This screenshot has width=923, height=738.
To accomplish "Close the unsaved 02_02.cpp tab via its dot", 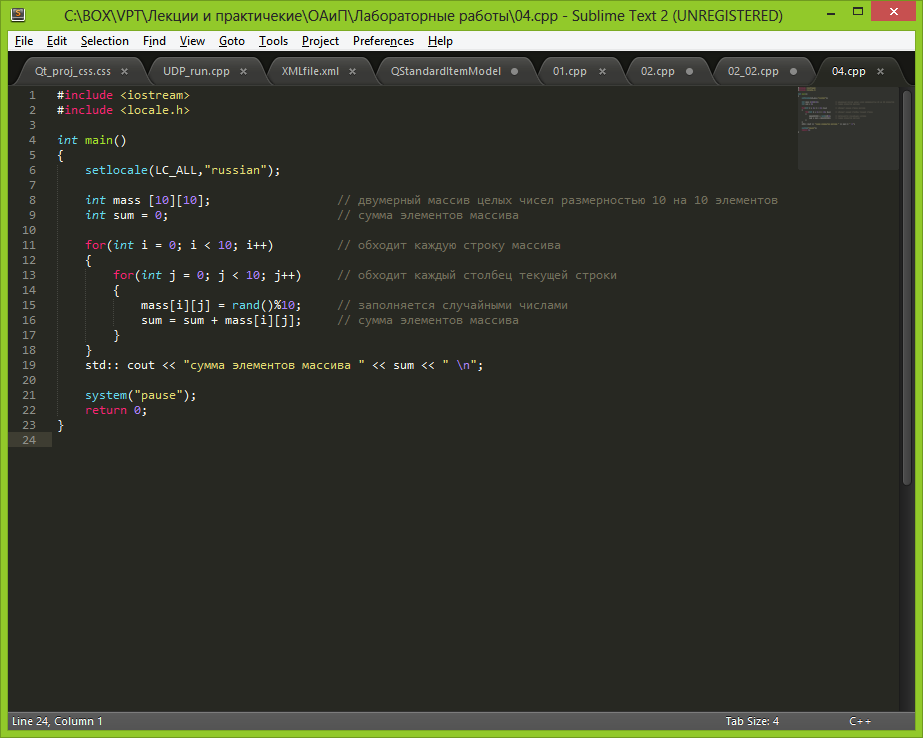I will tap(793, 71).
